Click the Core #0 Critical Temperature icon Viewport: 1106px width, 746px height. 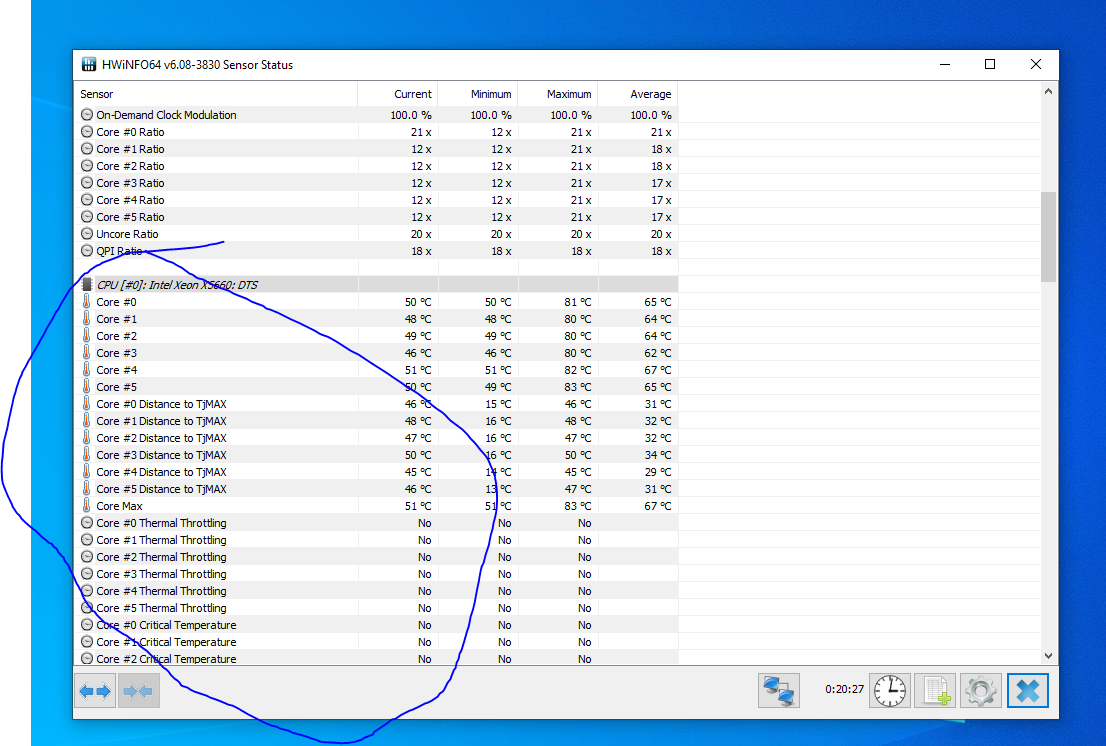coord(87,625)
